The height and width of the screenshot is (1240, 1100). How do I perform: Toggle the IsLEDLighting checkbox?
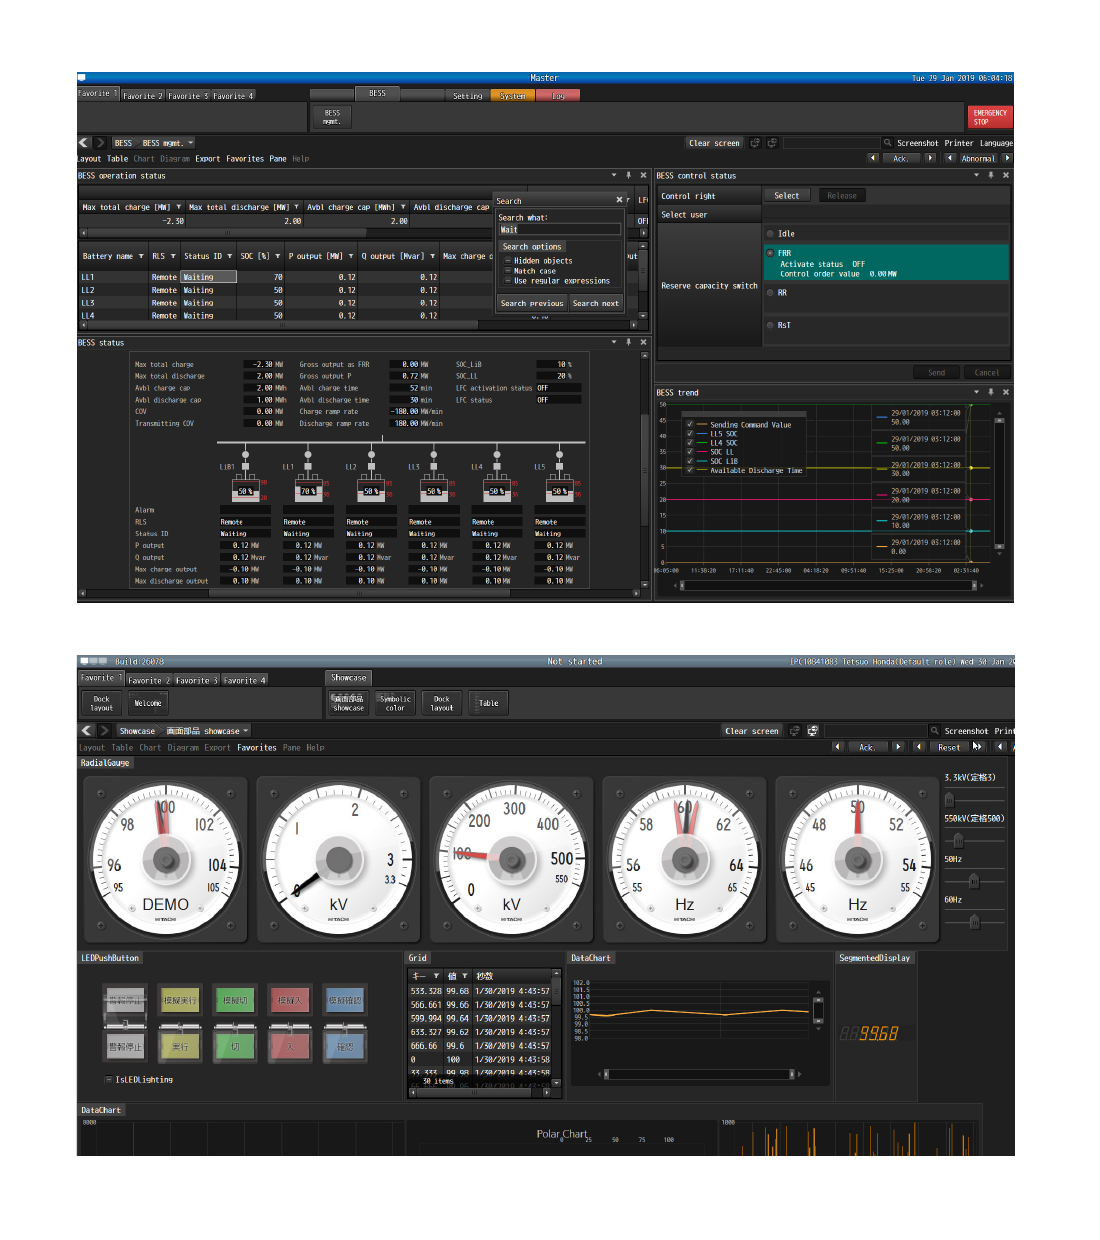108,1080
